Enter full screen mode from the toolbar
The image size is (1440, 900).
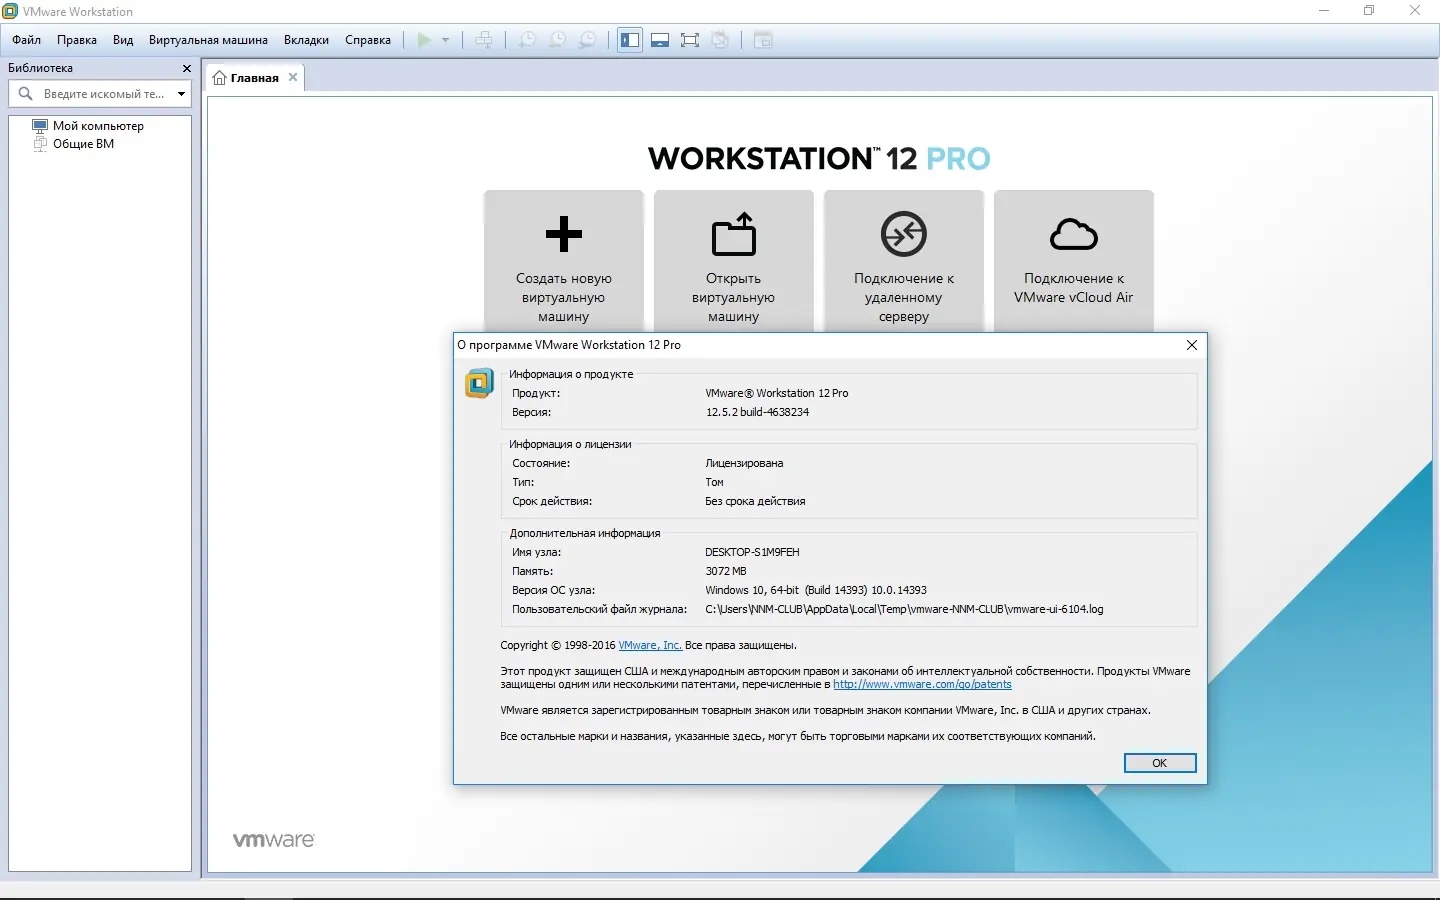pos(690,40)
